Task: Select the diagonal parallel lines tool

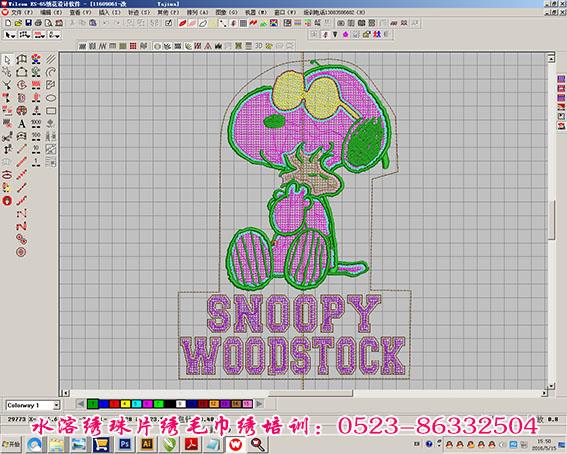Action: [x=51, y=59]
